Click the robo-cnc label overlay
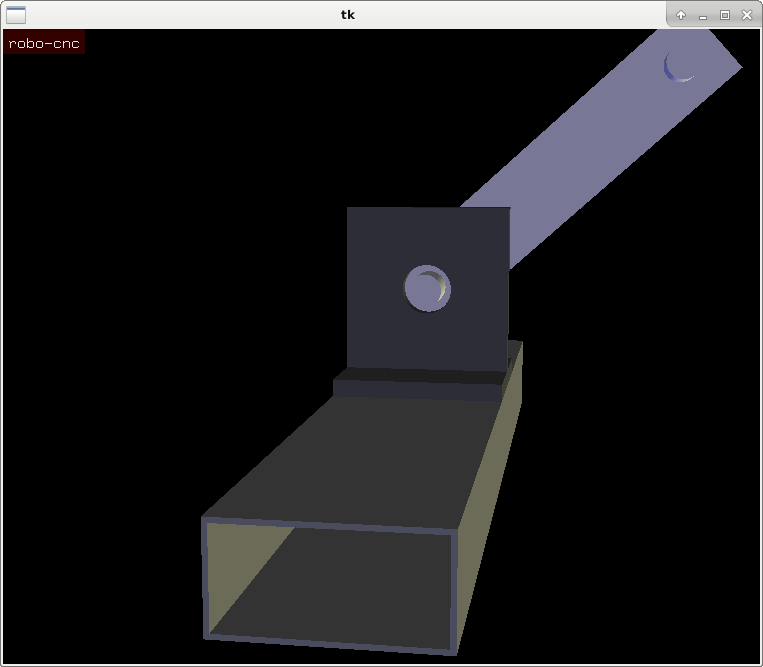The width and height of the screenshot is (763, 667). (44, 42)
